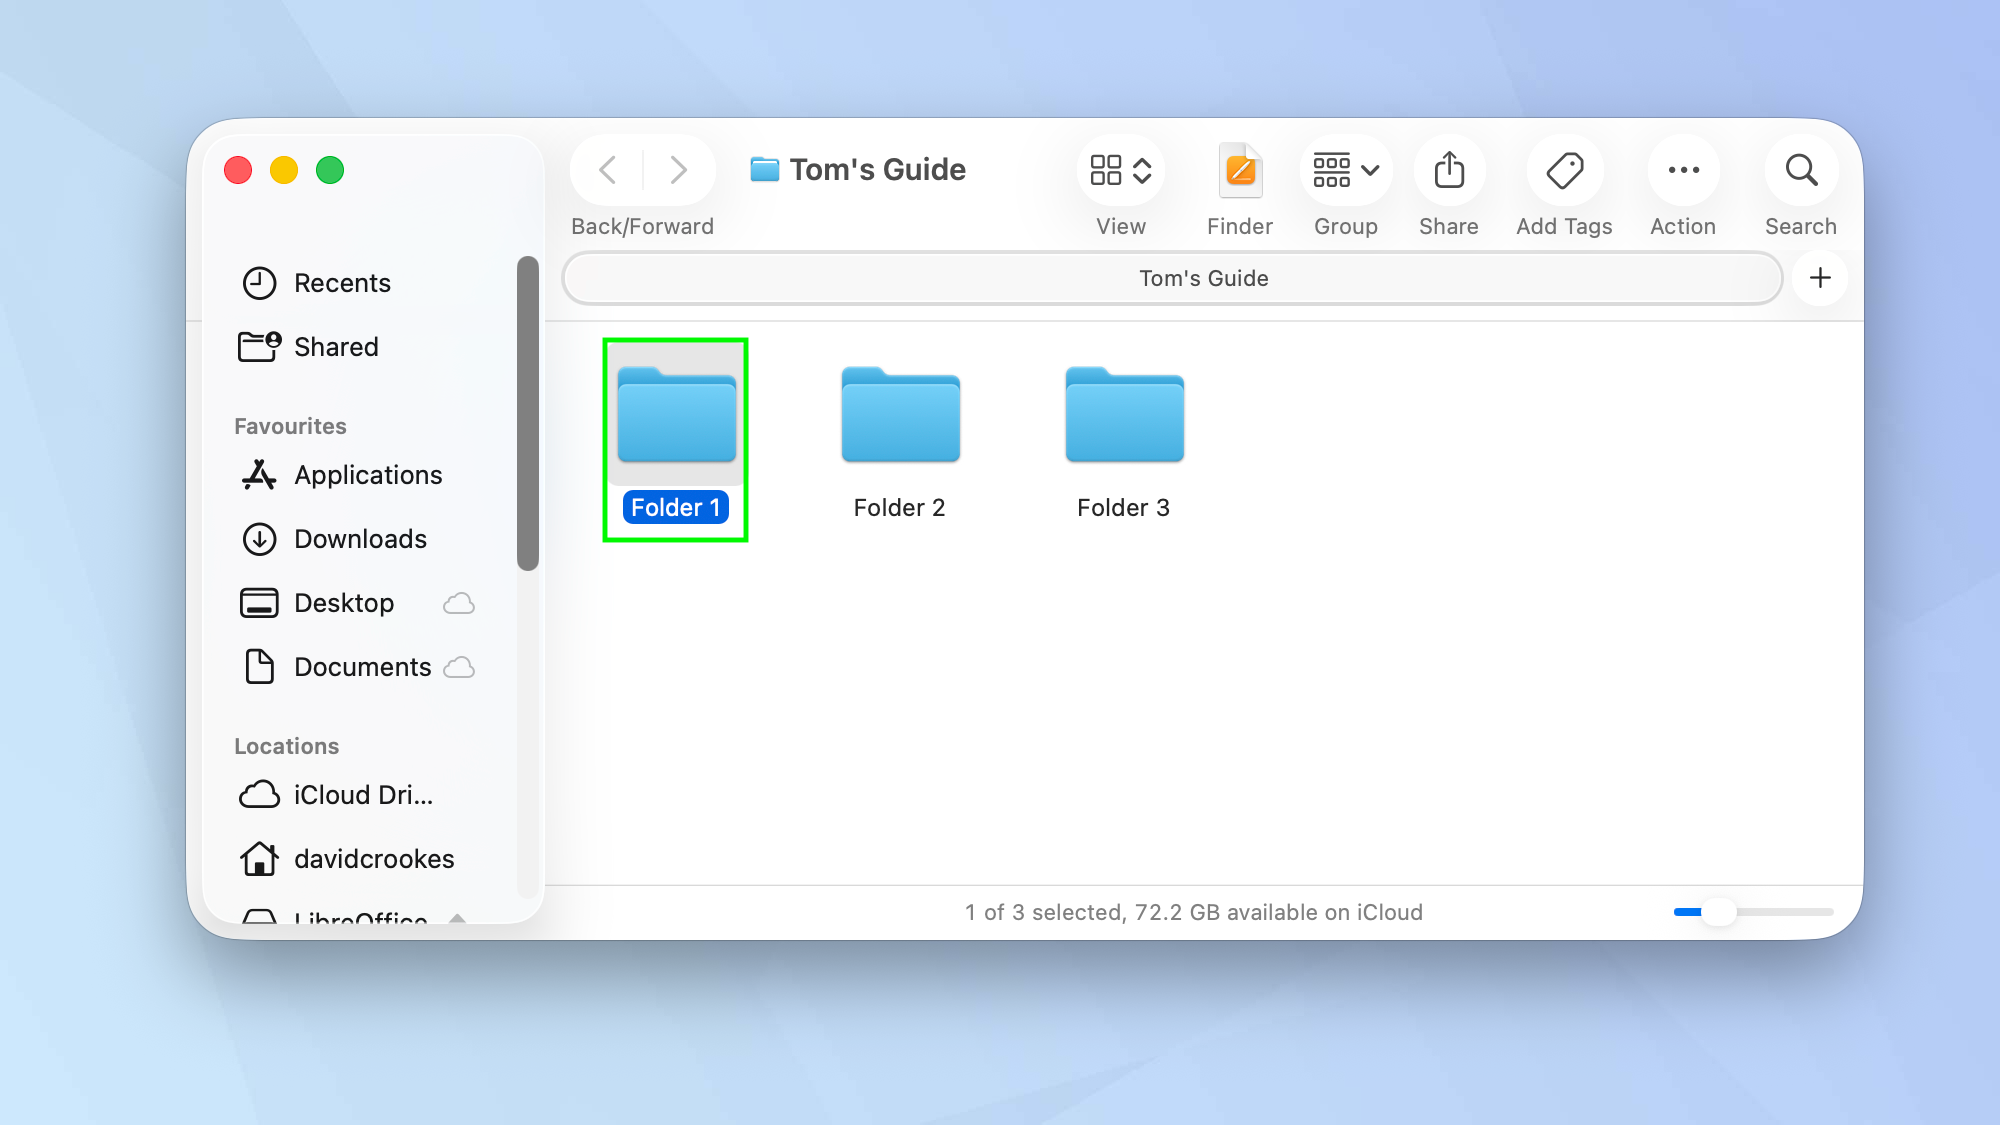Create a new tab with the plus button
The image size is (2000, 1125).
[1820, 278]
